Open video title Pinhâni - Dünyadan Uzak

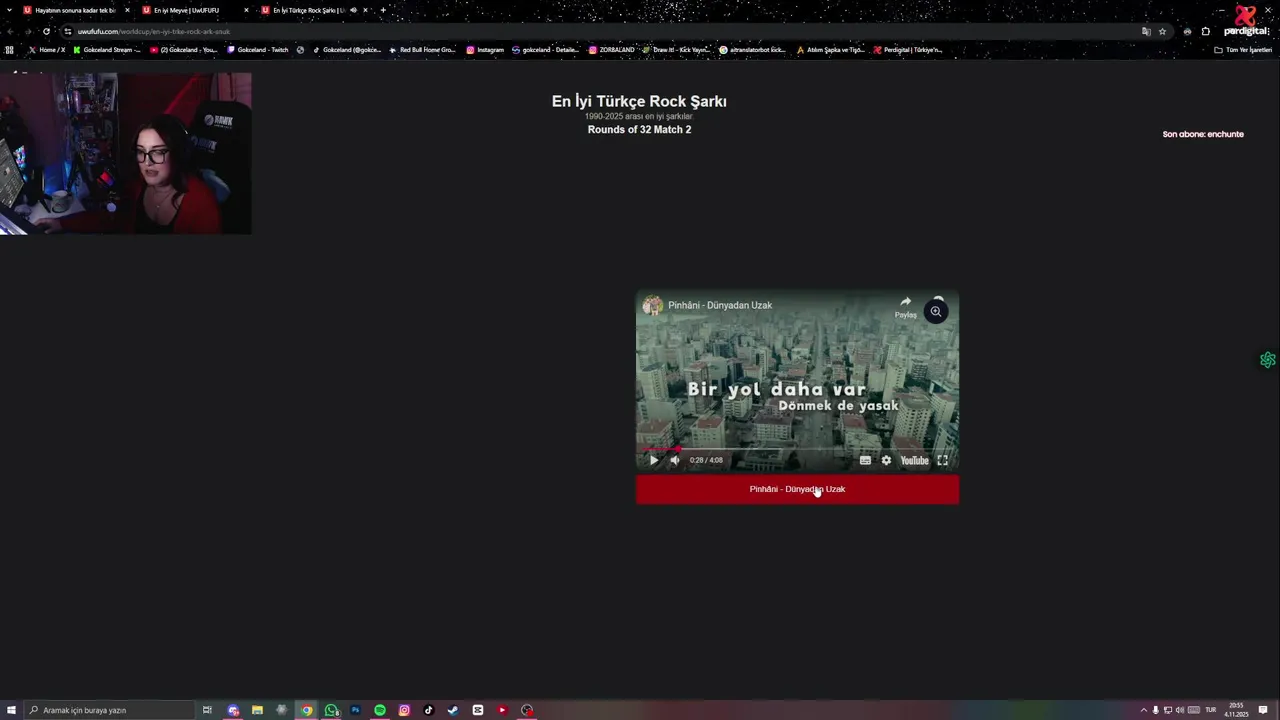(x=720, y=305)
